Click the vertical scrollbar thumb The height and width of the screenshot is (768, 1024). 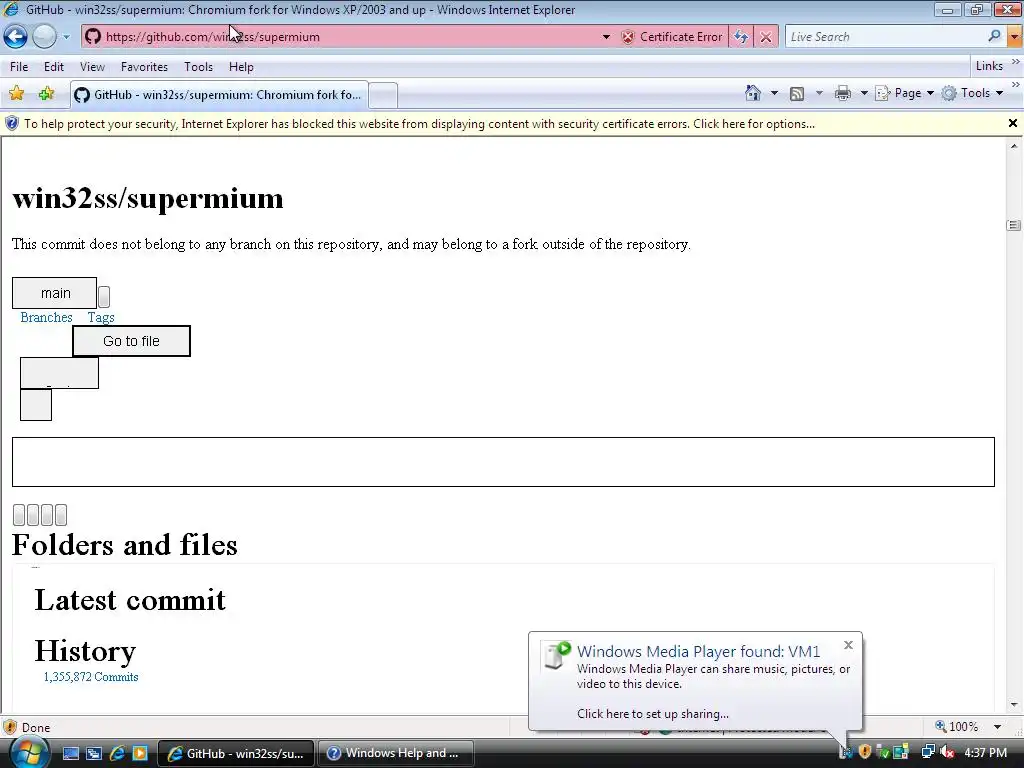pyautogui.click(x=1014, y=225)
